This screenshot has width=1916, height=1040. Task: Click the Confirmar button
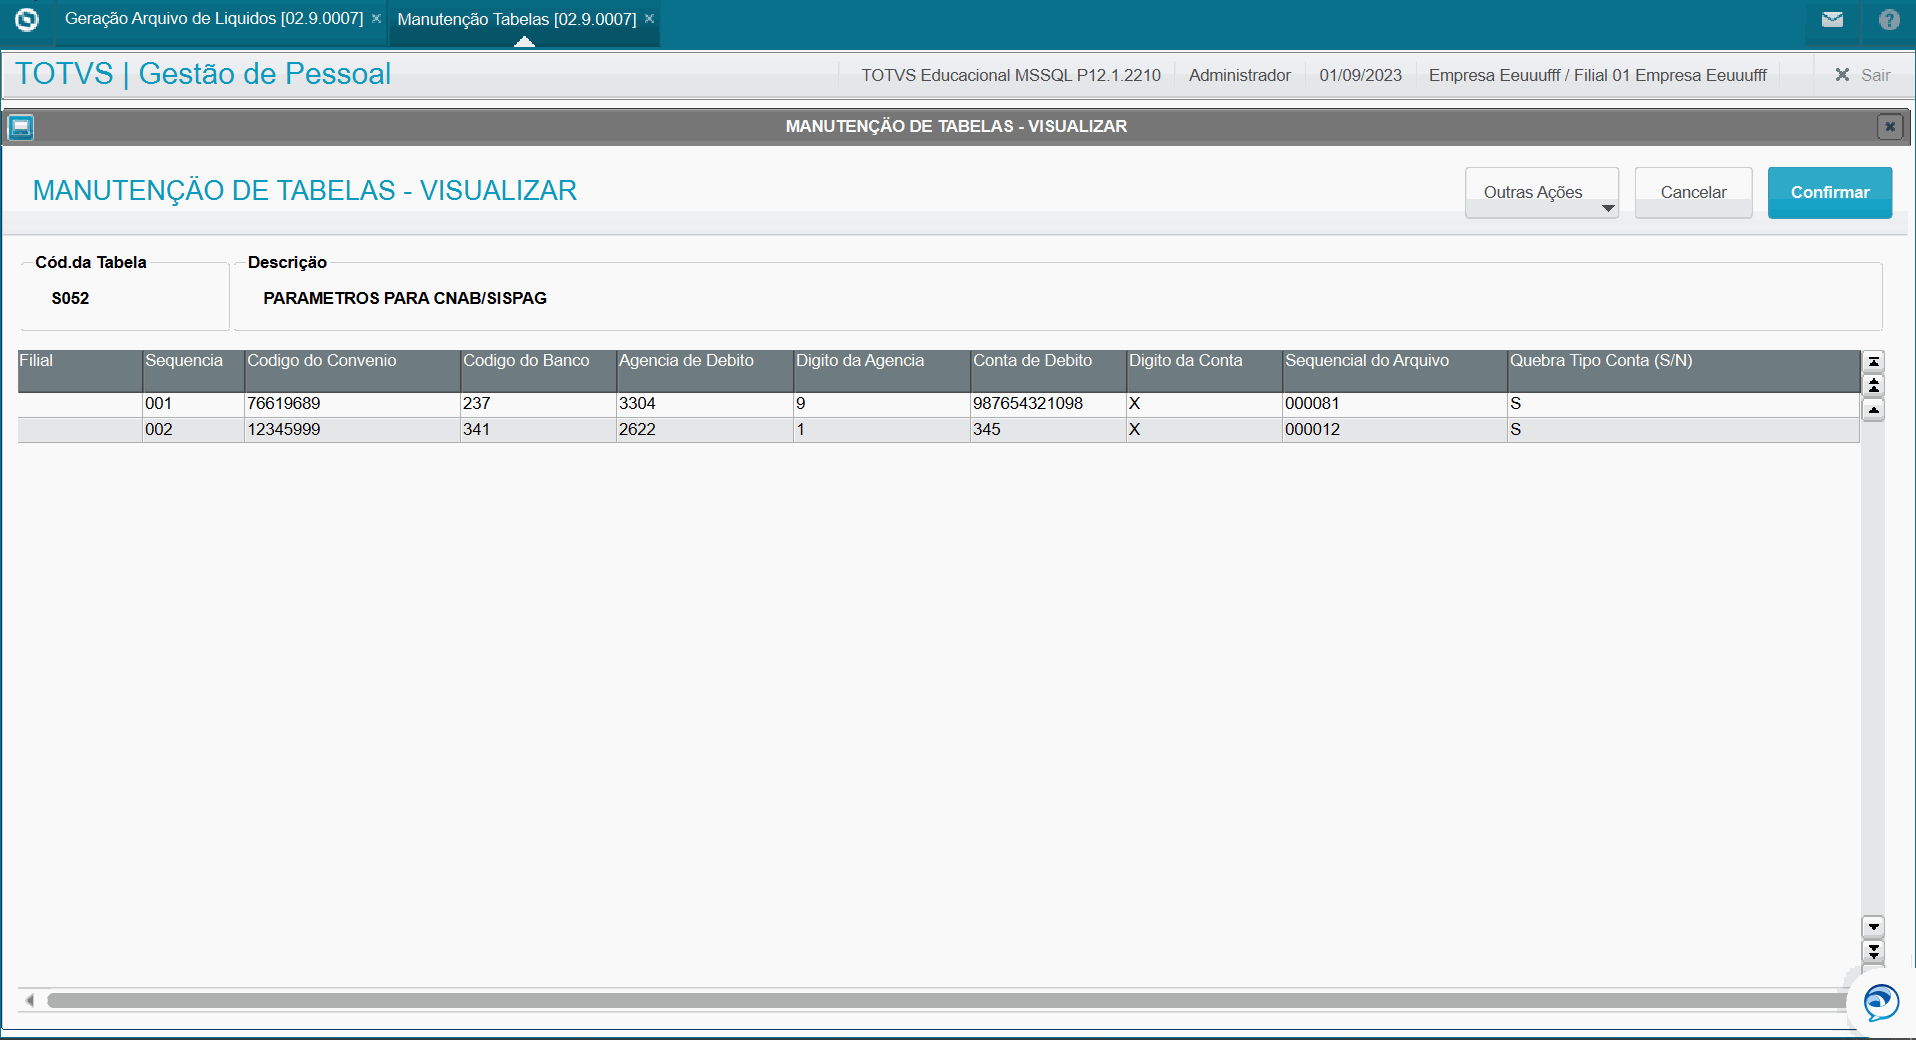click(1829, 192)
